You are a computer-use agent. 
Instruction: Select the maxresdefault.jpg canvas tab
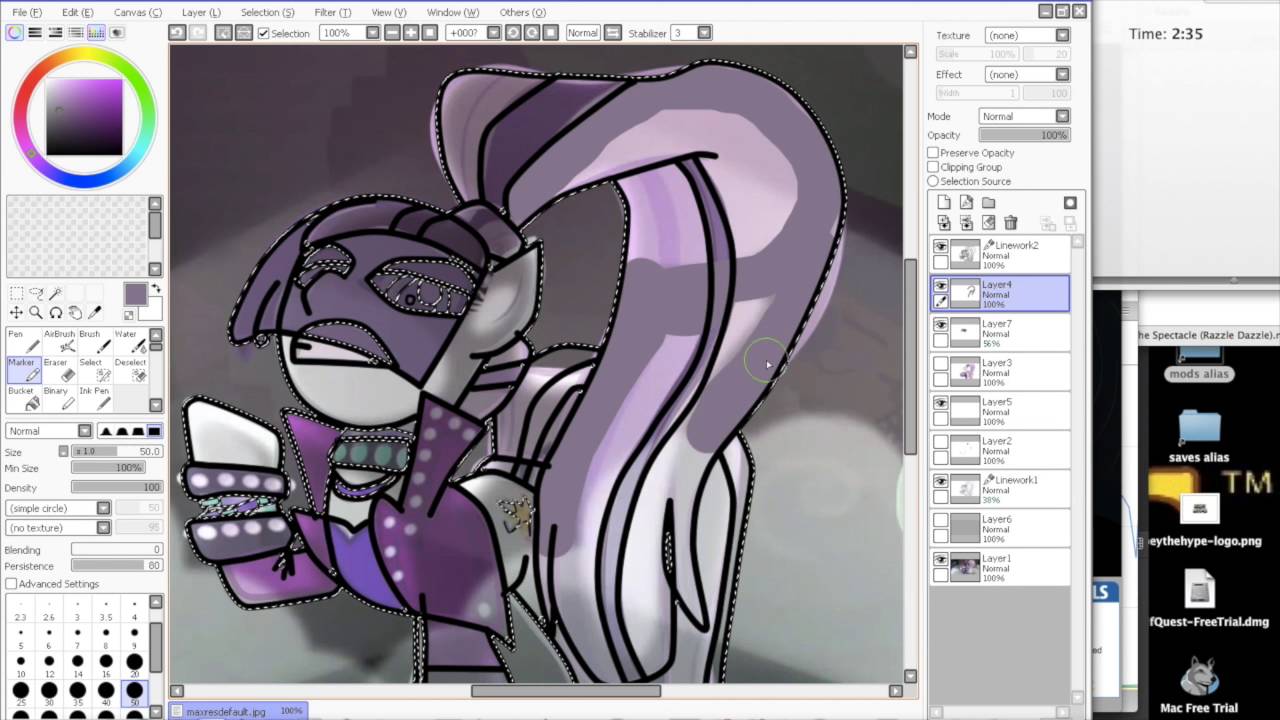point(238,711)
